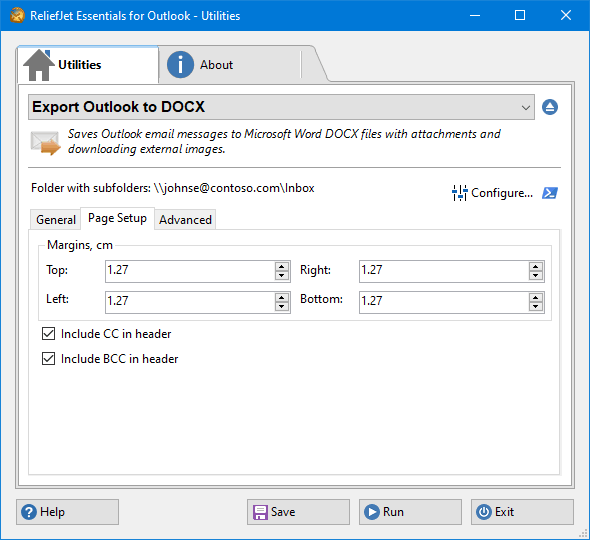Click the blue eject icon beside utility dropdown
The image size is (590, 540).
pos(550,107)
